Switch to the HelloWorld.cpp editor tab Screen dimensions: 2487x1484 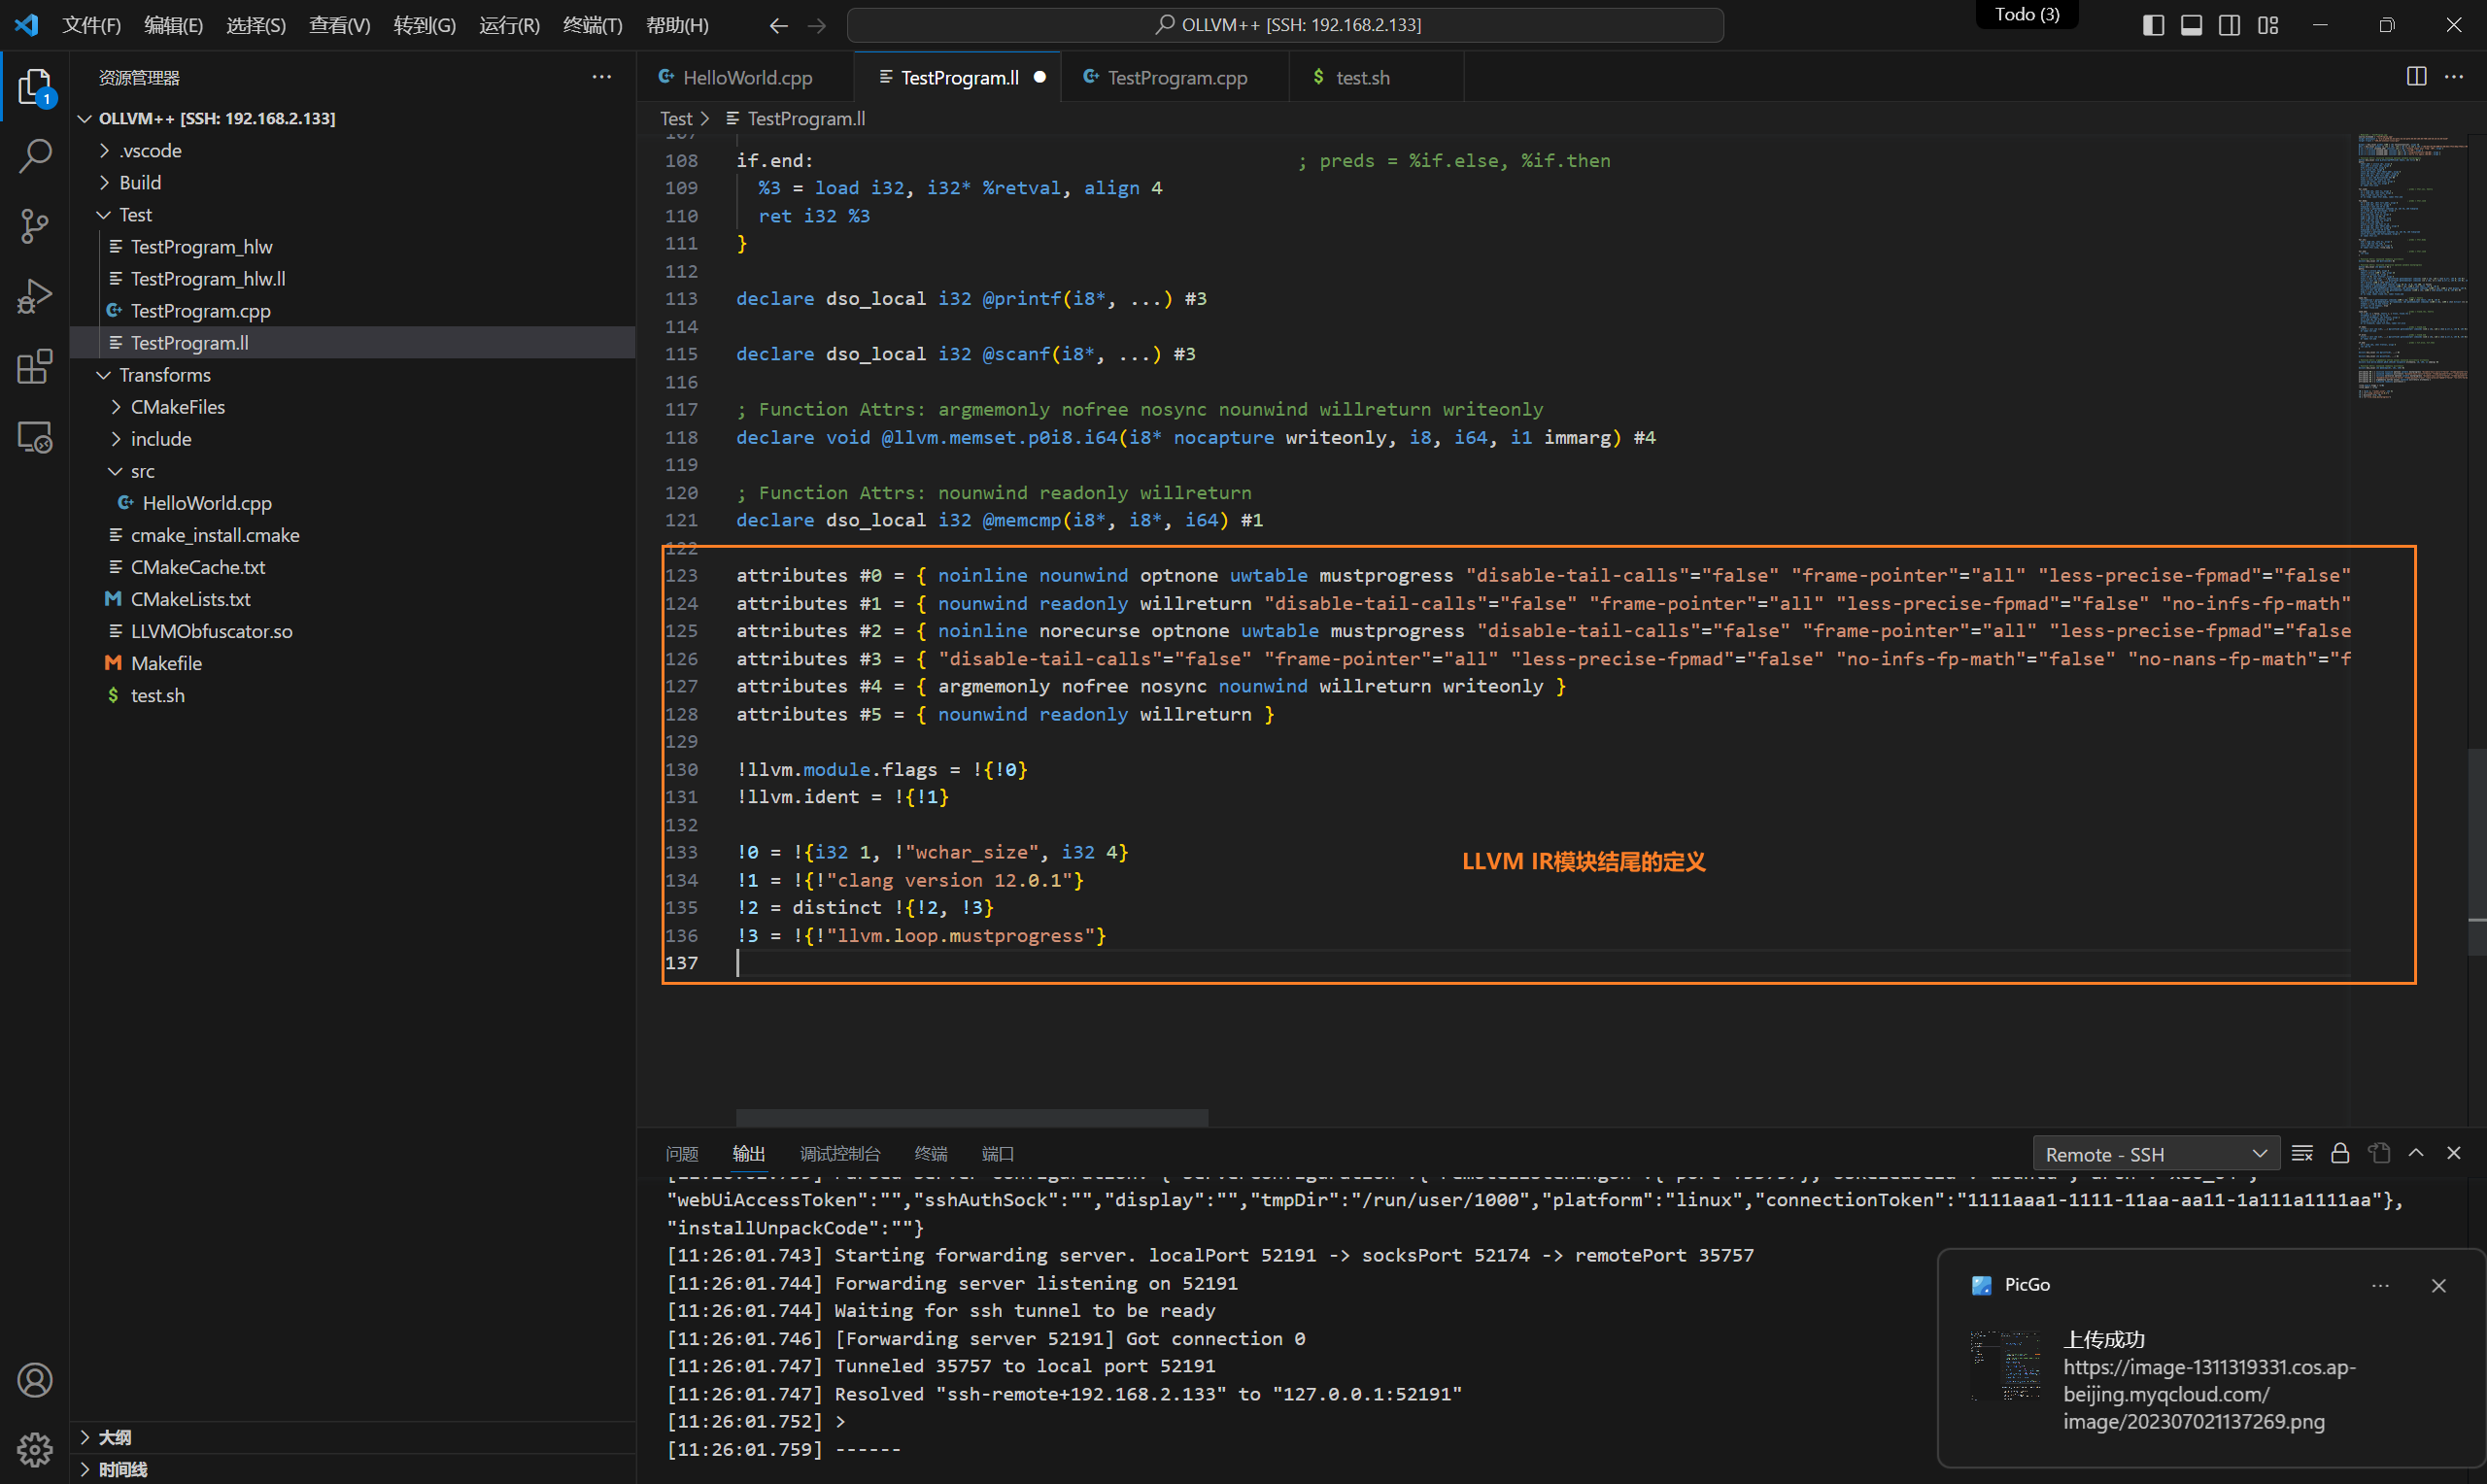[746, 77]
